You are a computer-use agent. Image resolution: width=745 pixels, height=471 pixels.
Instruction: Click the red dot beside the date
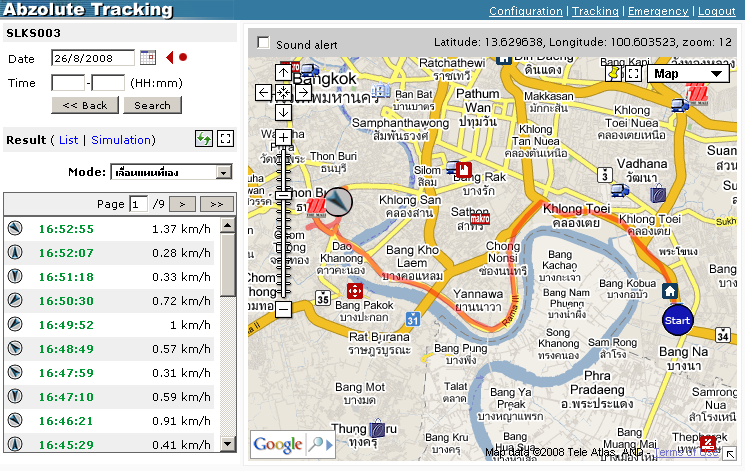(x=183, y=58)
